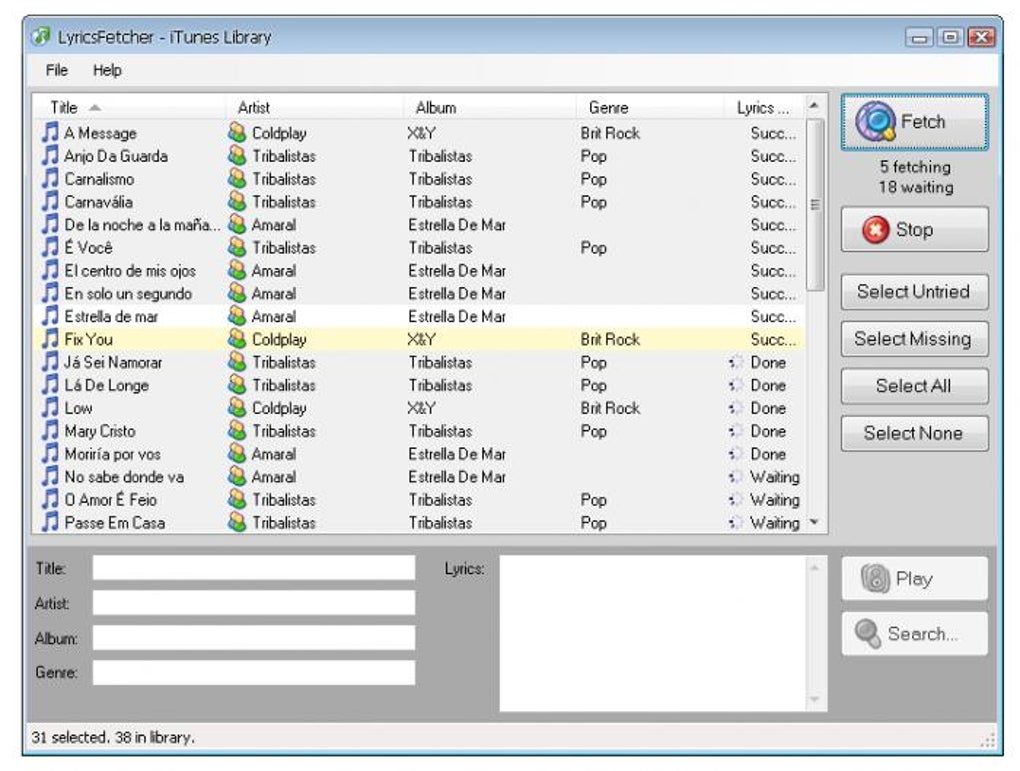
Task: Click music note icon for Carnavália
Action: pyautogui.click(x=50, y=202)
